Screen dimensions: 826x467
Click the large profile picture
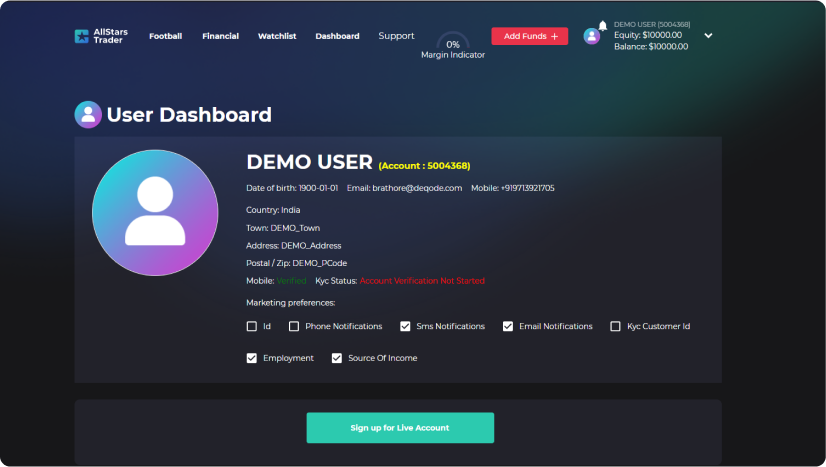coord(155,212)
